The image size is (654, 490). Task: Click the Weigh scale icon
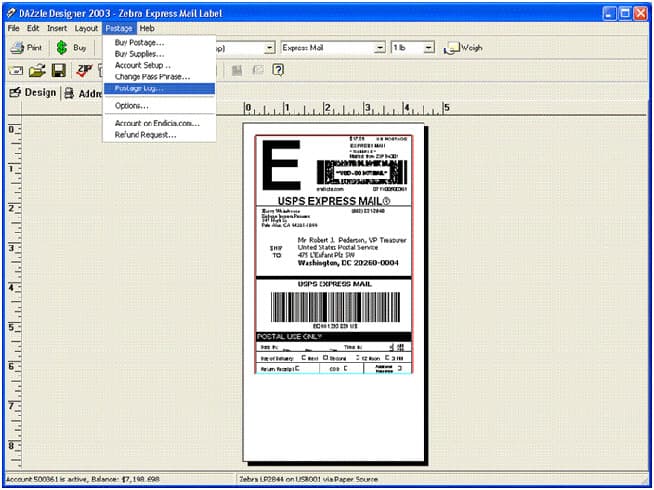[x=451, y=48]
